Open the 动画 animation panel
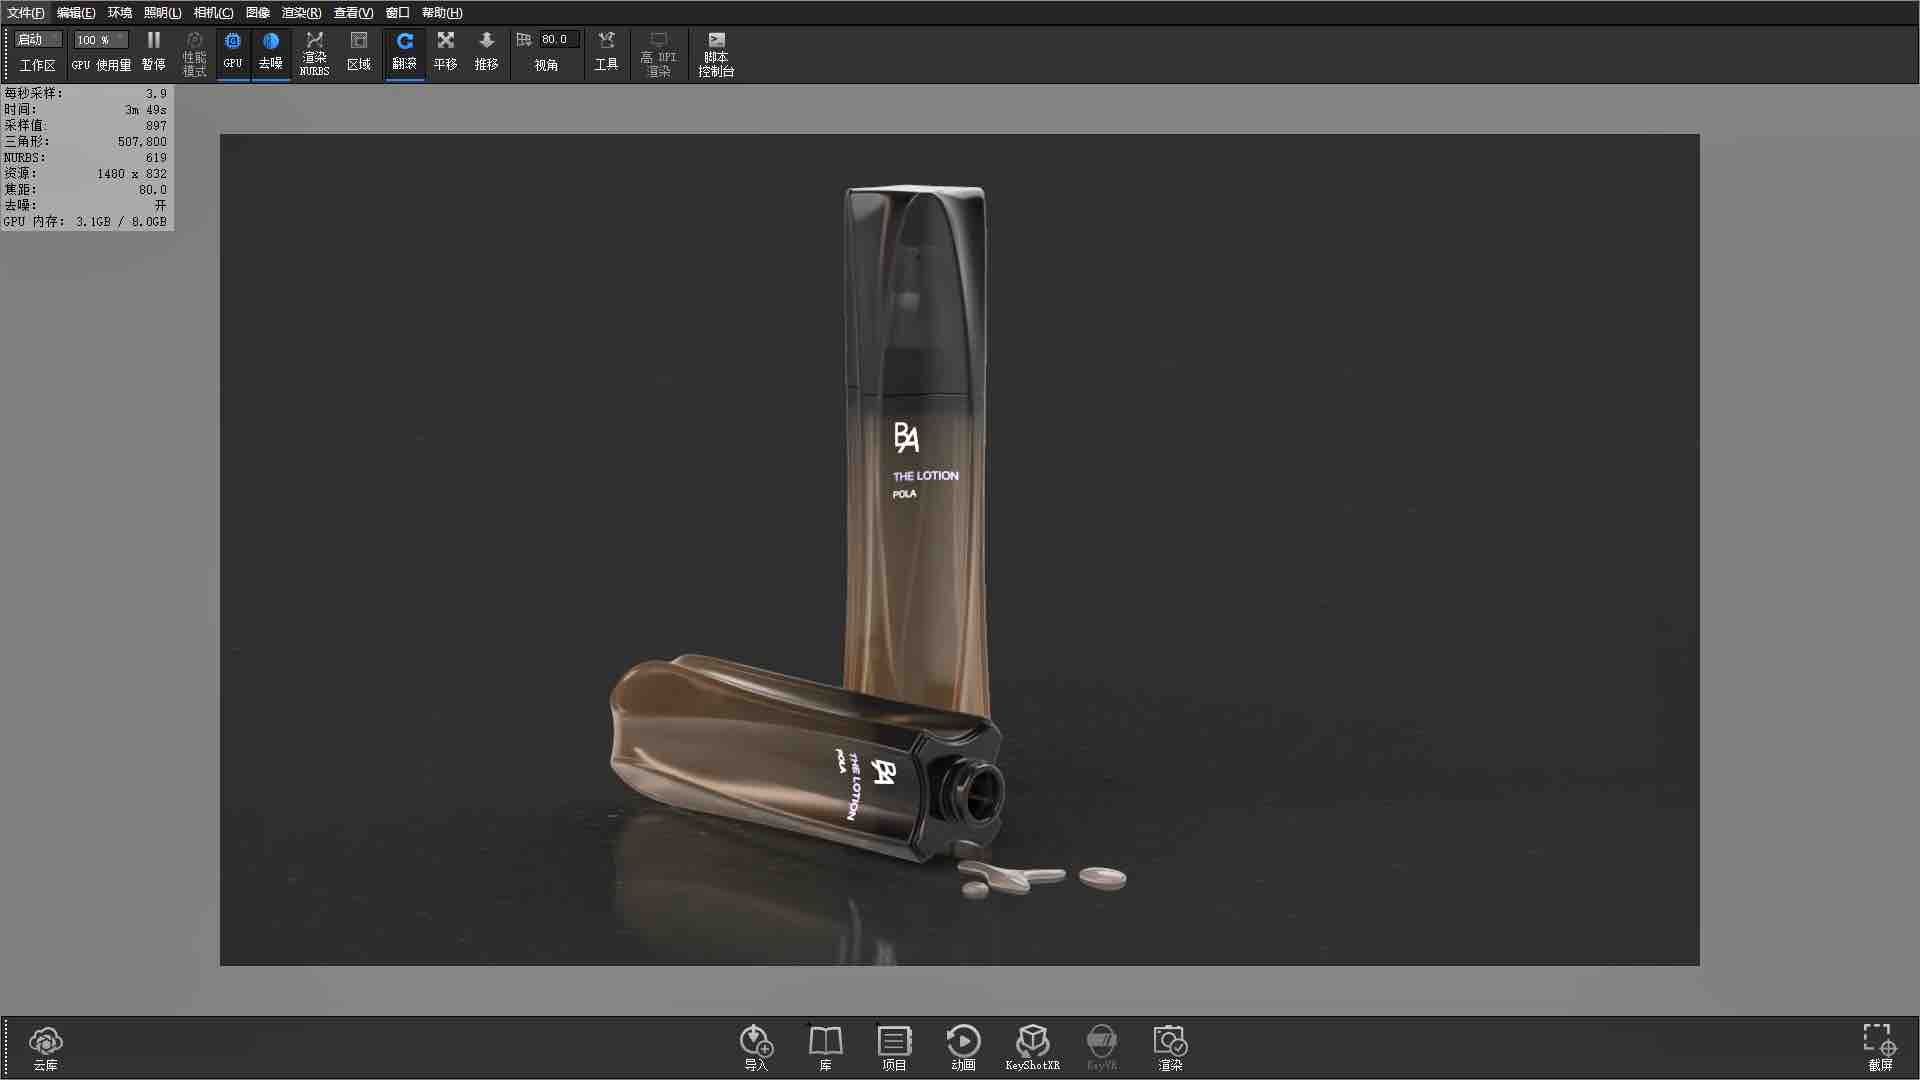Viewport: 1920px width, 1080px height. coord(963,1046)
